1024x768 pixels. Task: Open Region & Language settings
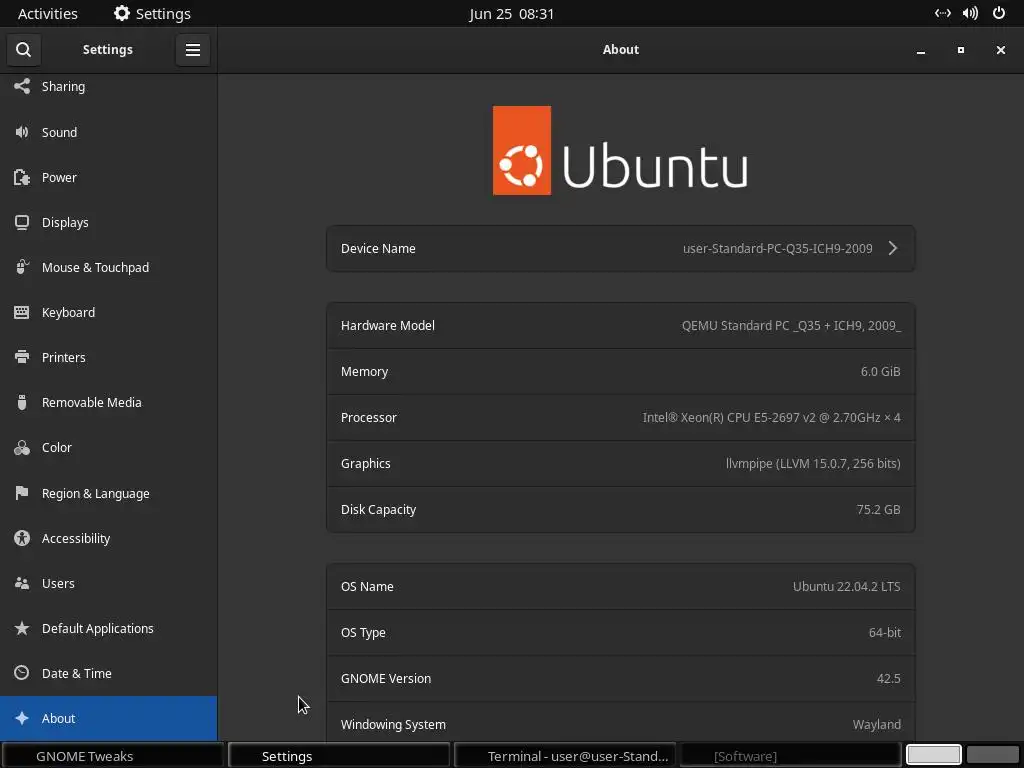click(108, 493)
